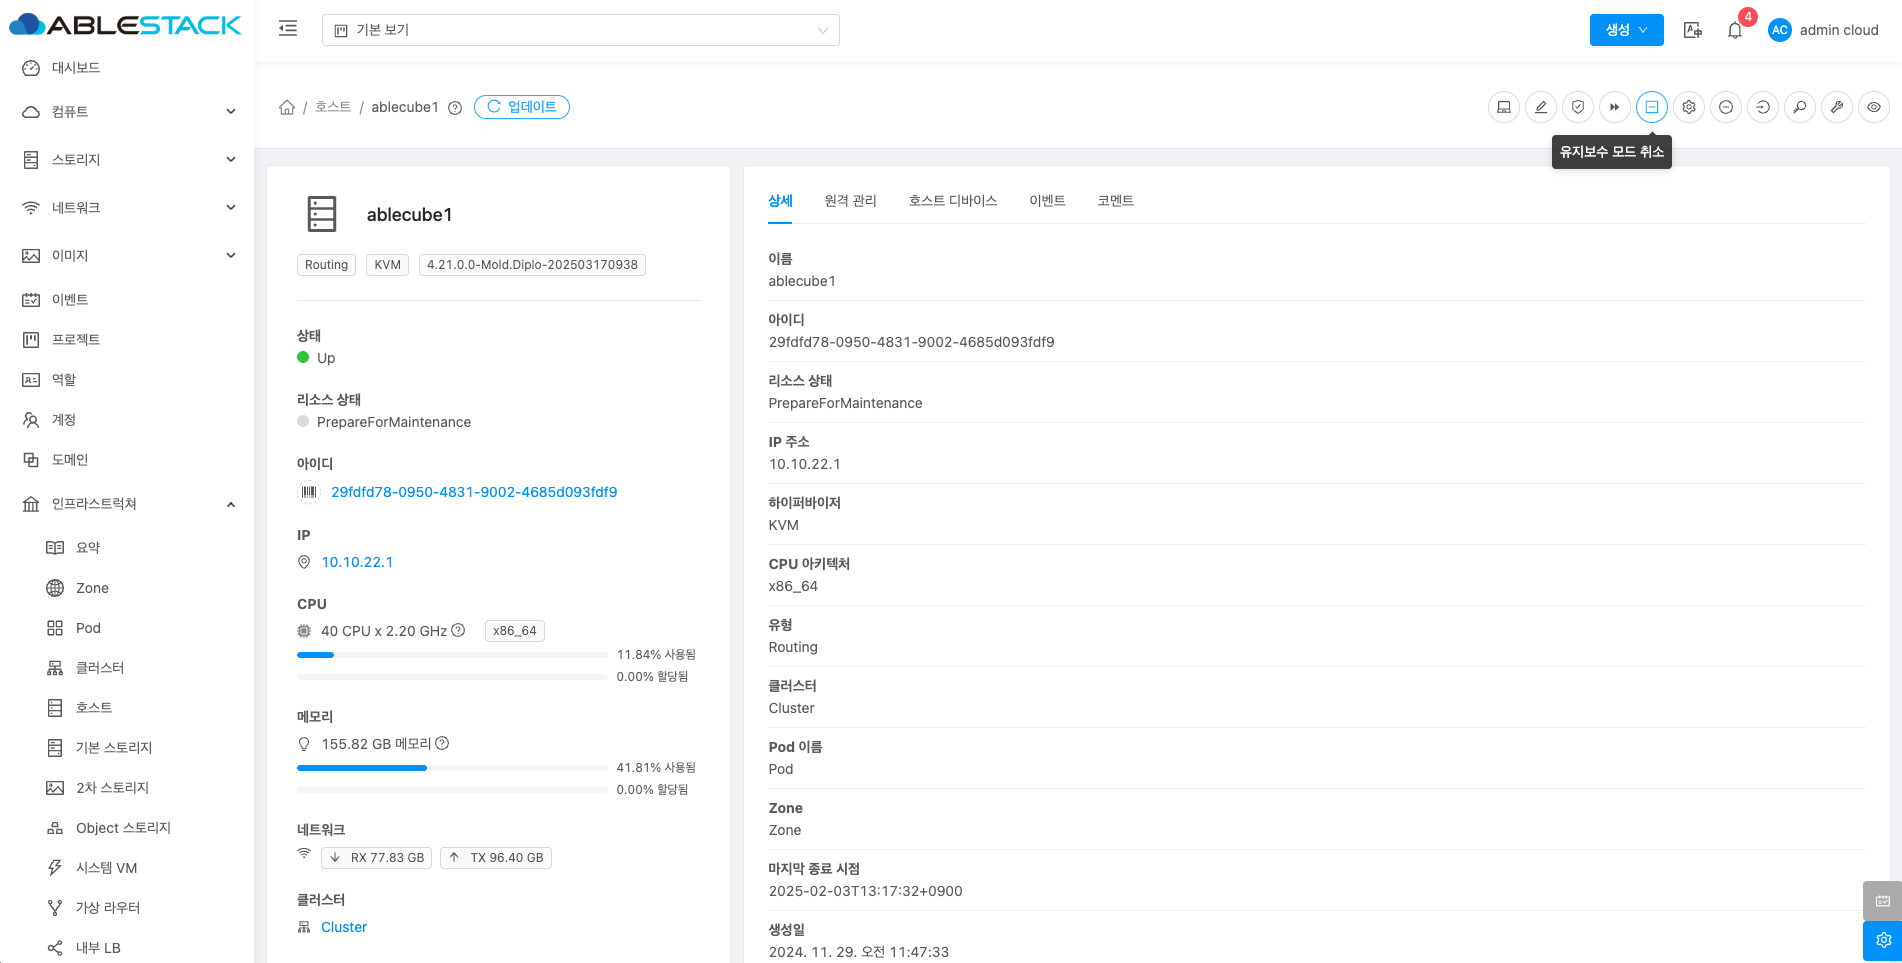Select Zone in the sidebar
Viewport: 1902px width, 963px height.
click(x=92, y=588)
